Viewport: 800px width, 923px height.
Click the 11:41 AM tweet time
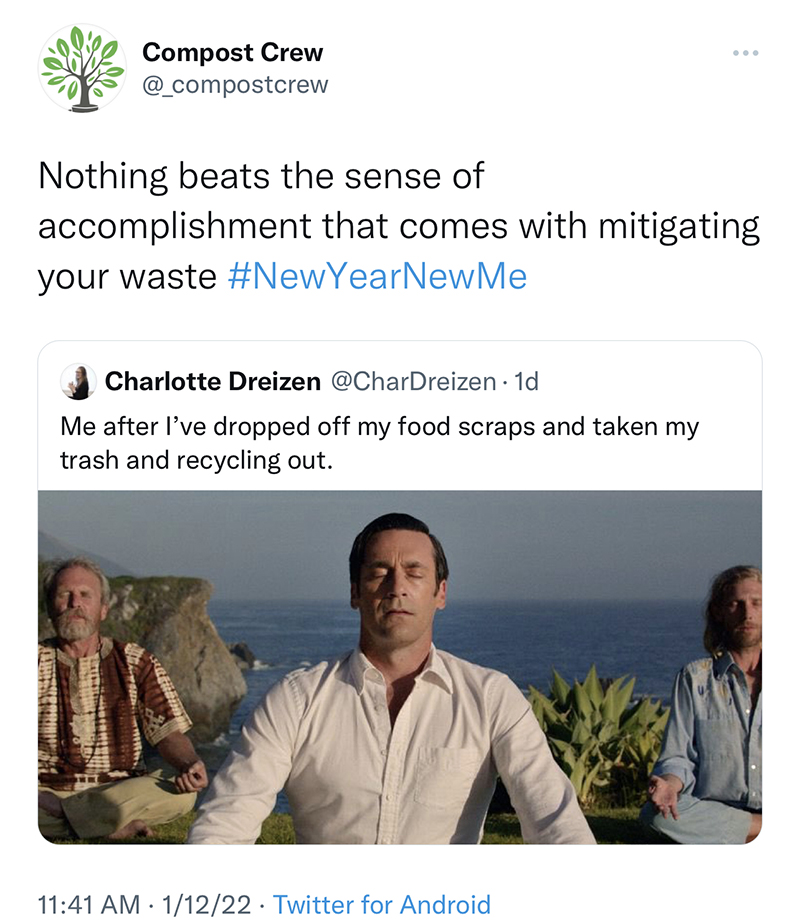(x=88, y=905)
